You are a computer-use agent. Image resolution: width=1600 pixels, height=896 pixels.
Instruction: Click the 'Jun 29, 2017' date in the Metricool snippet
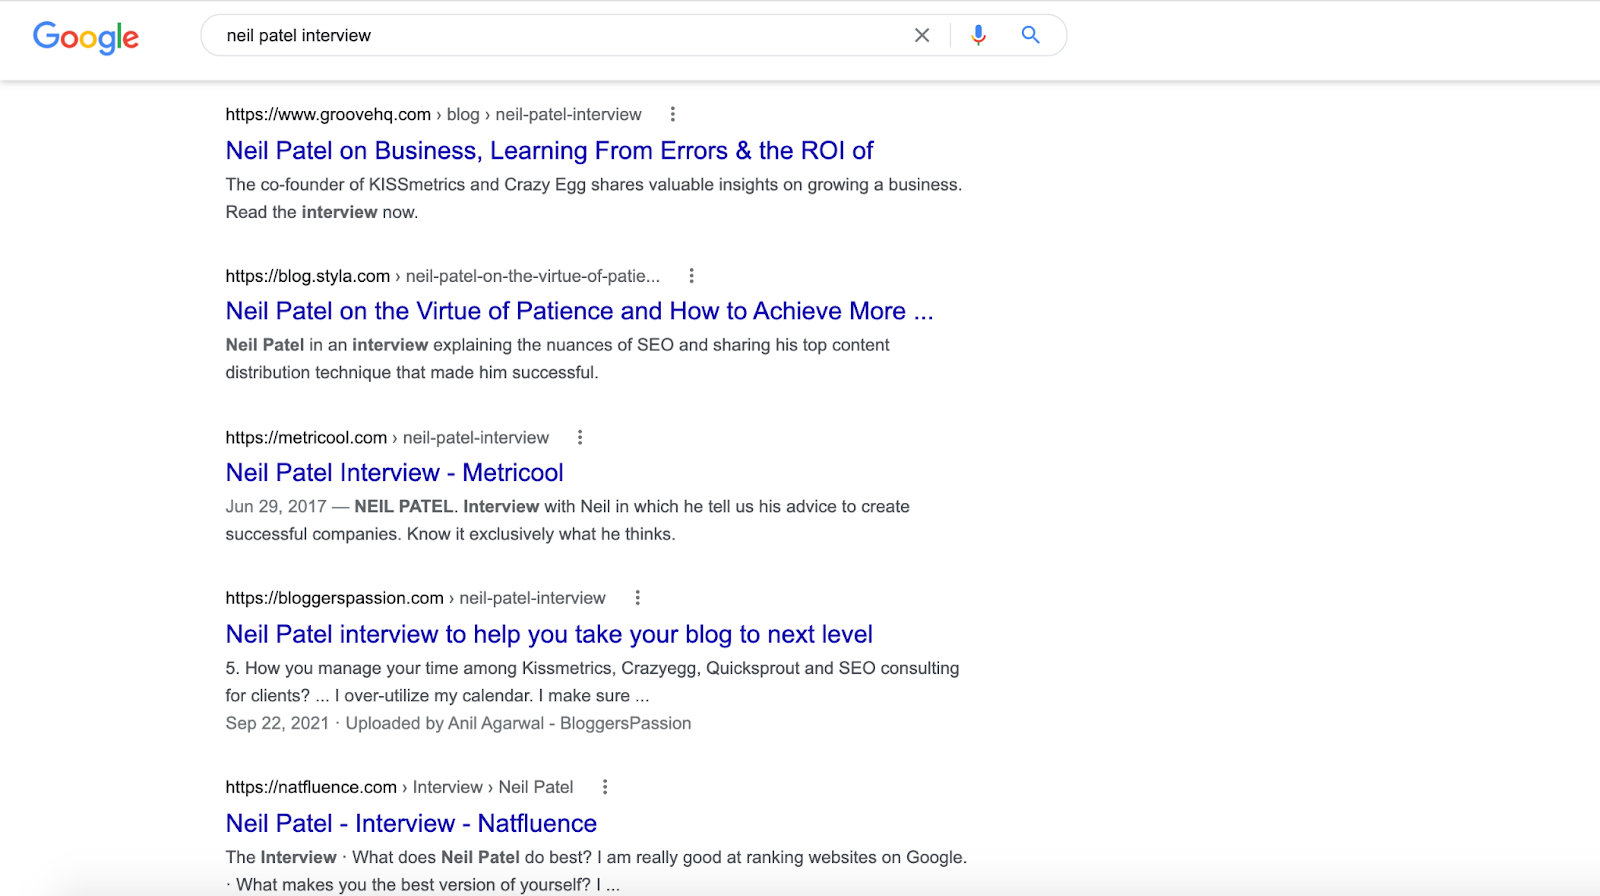276,507
